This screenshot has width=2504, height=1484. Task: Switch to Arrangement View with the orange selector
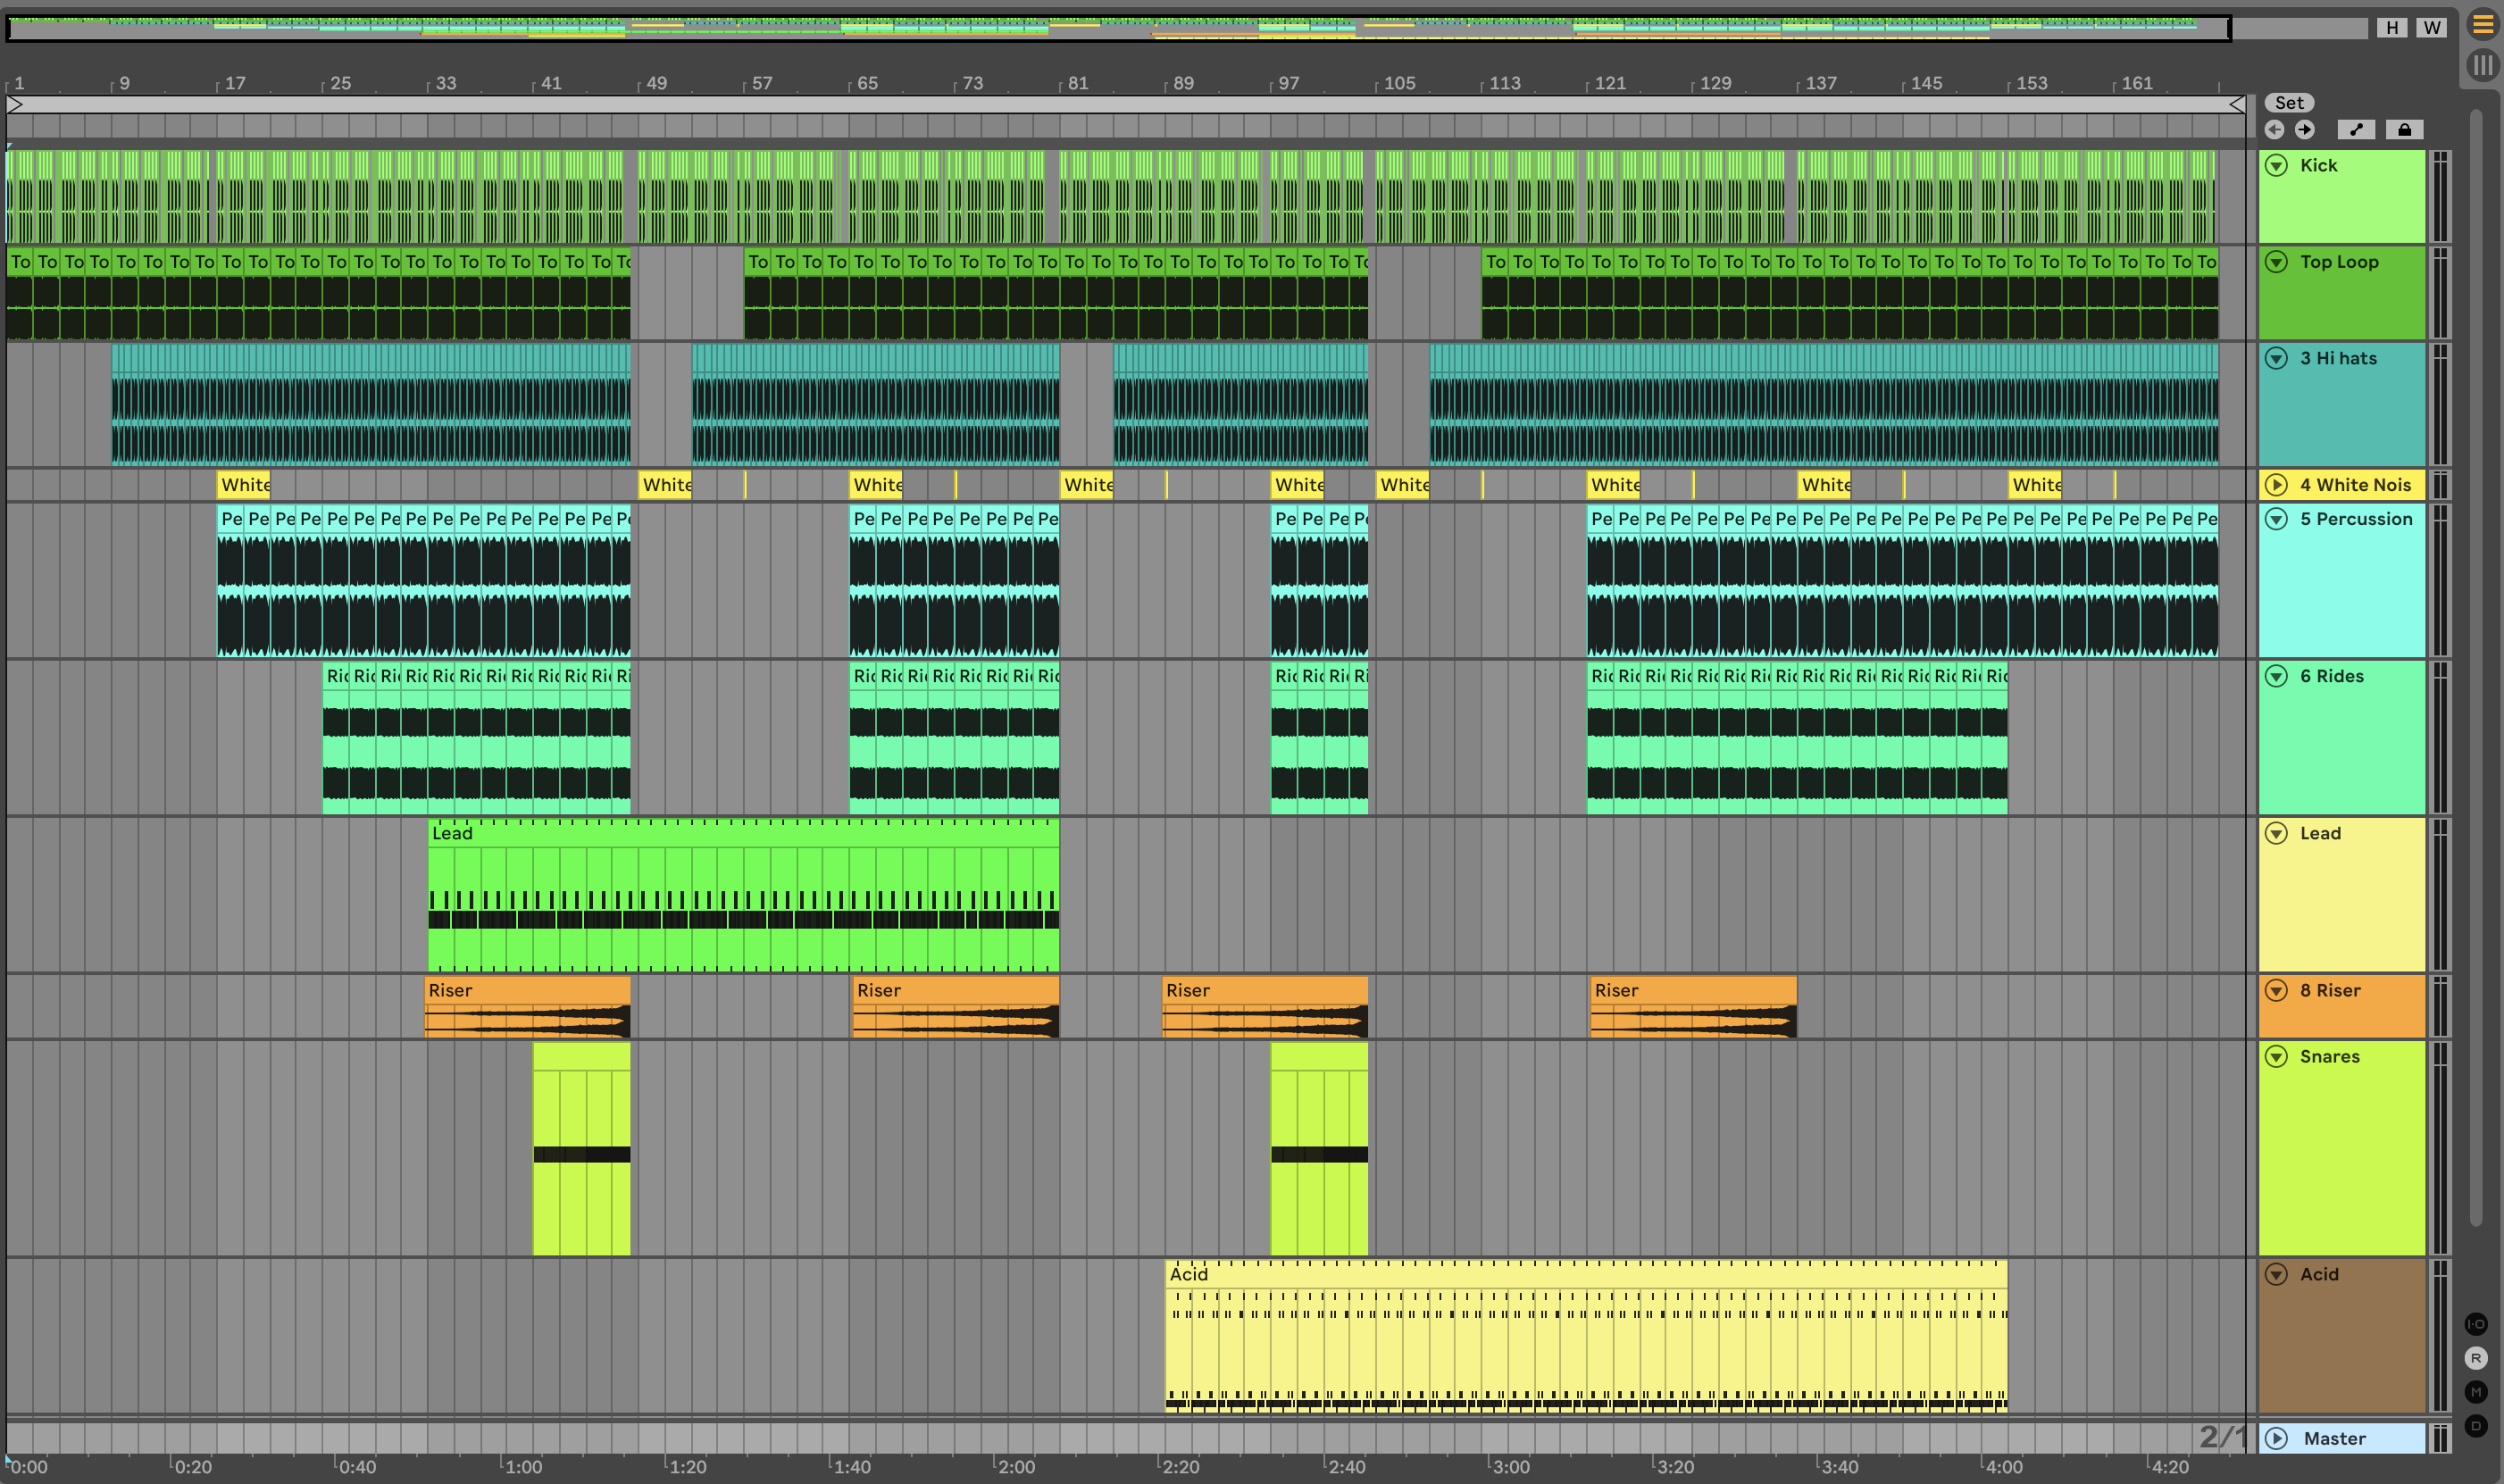tap(2483, 24)
